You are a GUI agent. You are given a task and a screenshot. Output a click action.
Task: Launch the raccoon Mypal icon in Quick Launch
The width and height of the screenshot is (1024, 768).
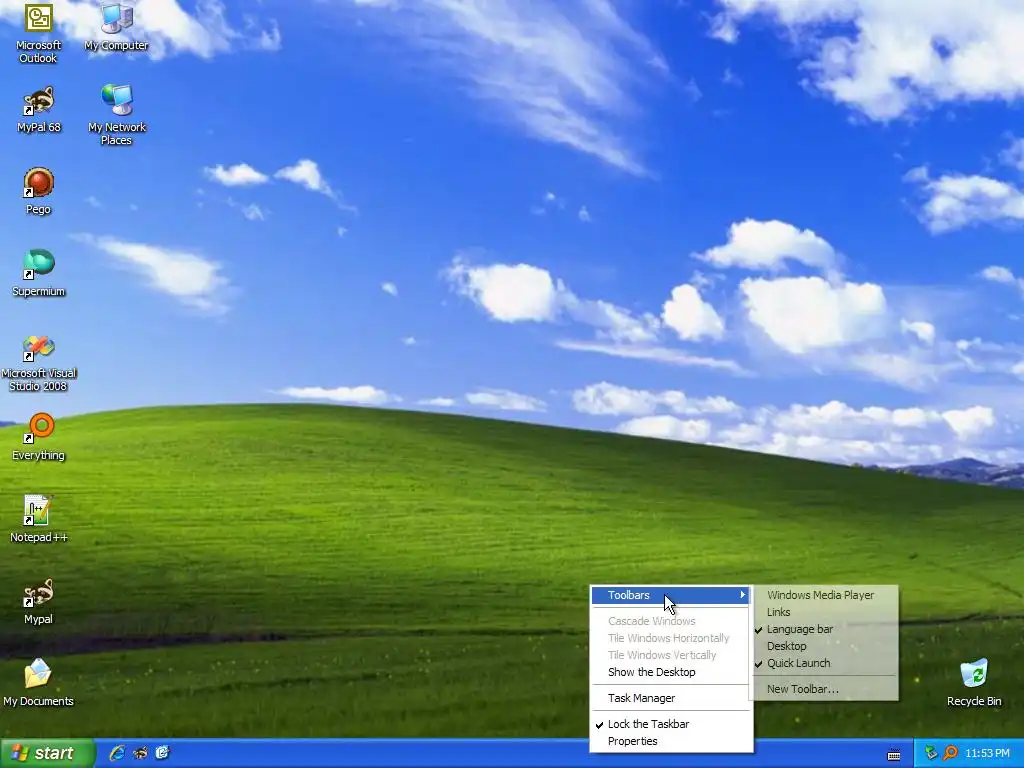(x=140, y=753)
